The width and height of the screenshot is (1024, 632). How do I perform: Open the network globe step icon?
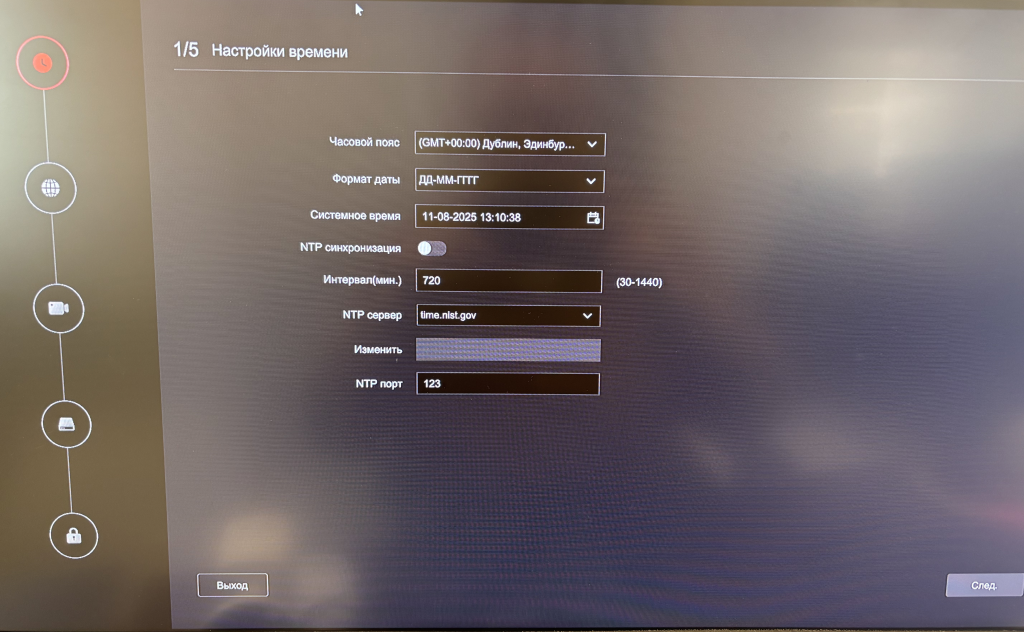click(x=50, y=188)
